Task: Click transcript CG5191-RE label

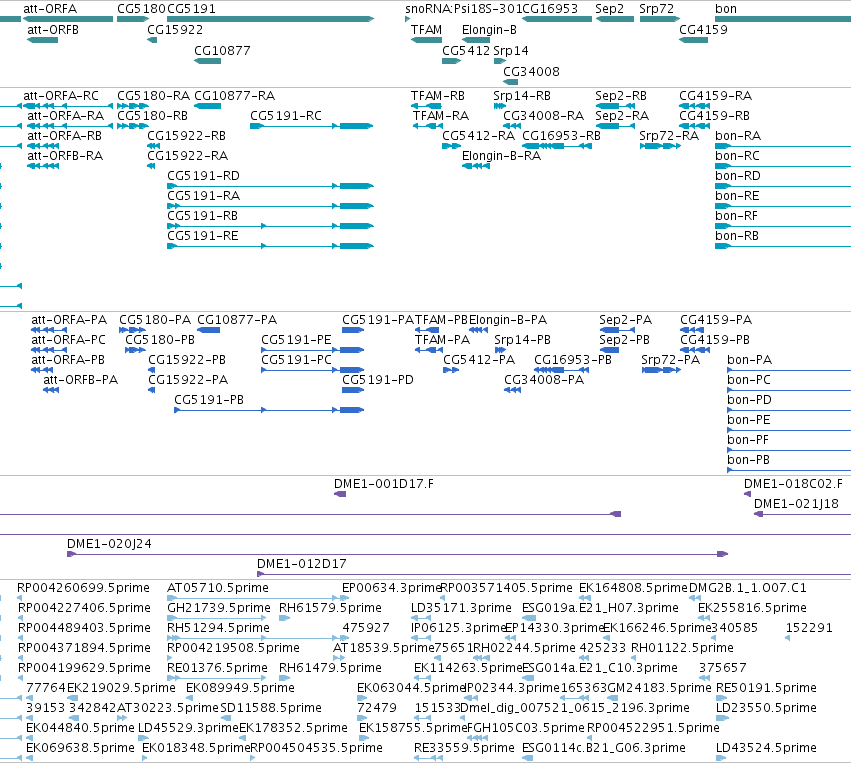Action: [x=202, y=236]
